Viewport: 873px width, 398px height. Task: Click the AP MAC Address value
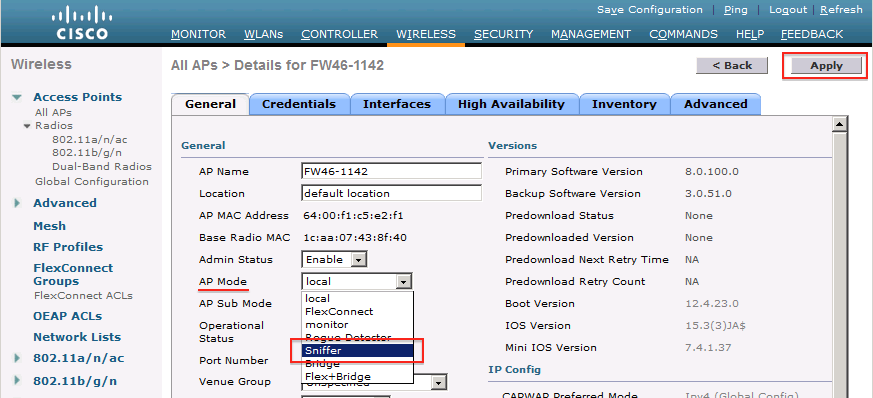(353, 215)
